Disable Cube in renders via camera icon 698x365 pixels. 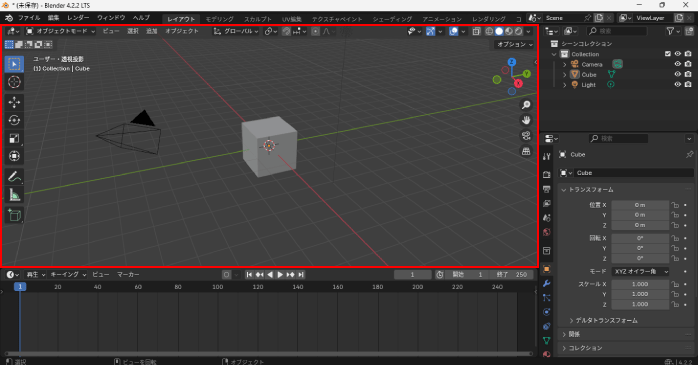click(688, 74)
